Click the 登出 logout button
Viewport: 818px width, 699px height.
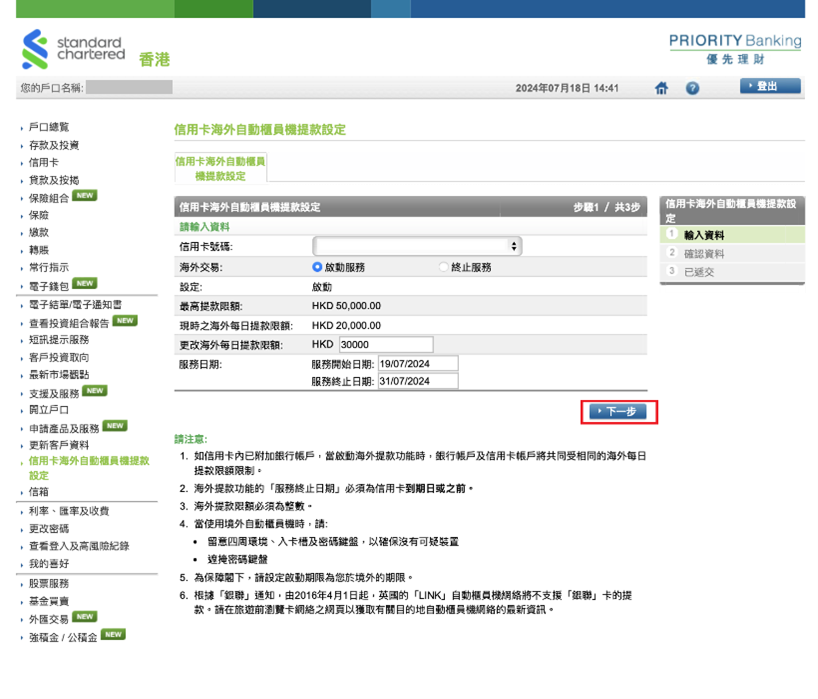(x=771, y=87)
